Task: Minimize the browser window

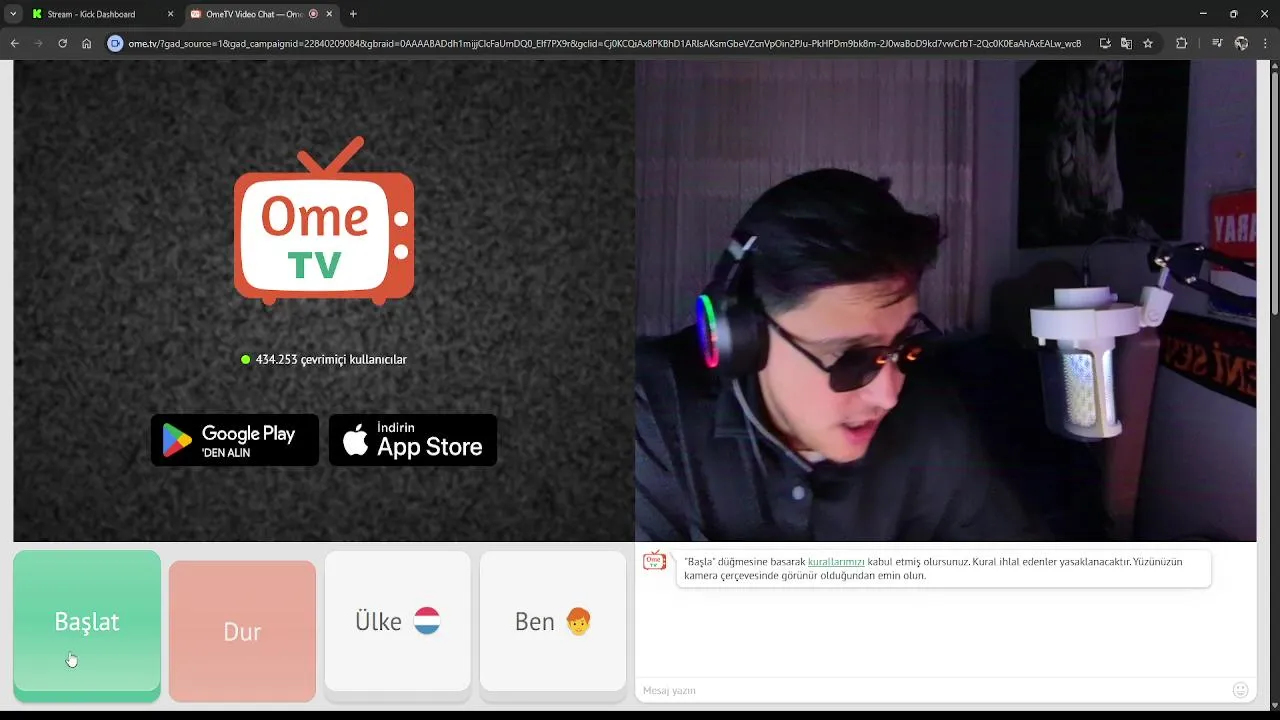Action: click(x=1203, y=14)
